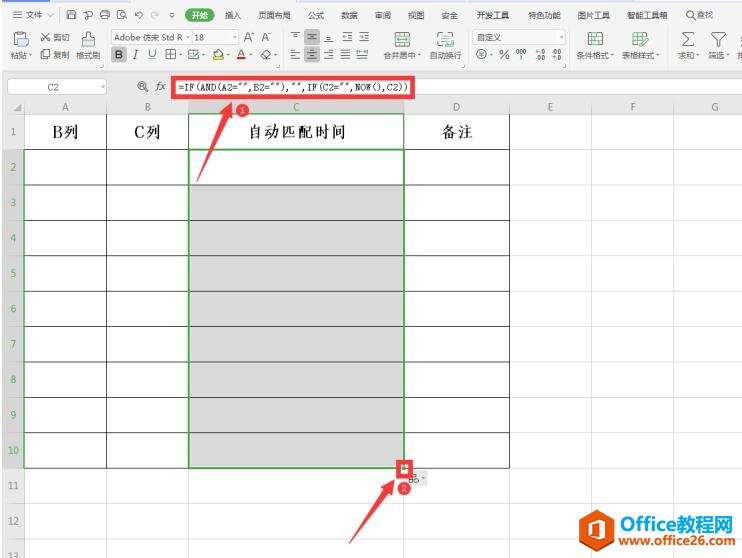Apply the yellow fill color bucket
This screenshot has height=558, width=742.
(218, 55)
